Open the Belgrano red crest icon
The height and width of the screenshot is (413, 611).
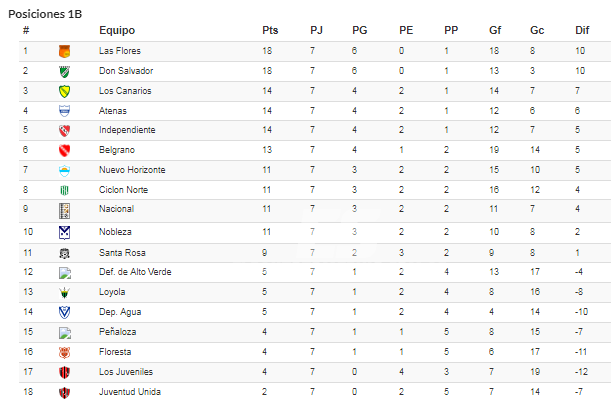click(x=64, y=150)
